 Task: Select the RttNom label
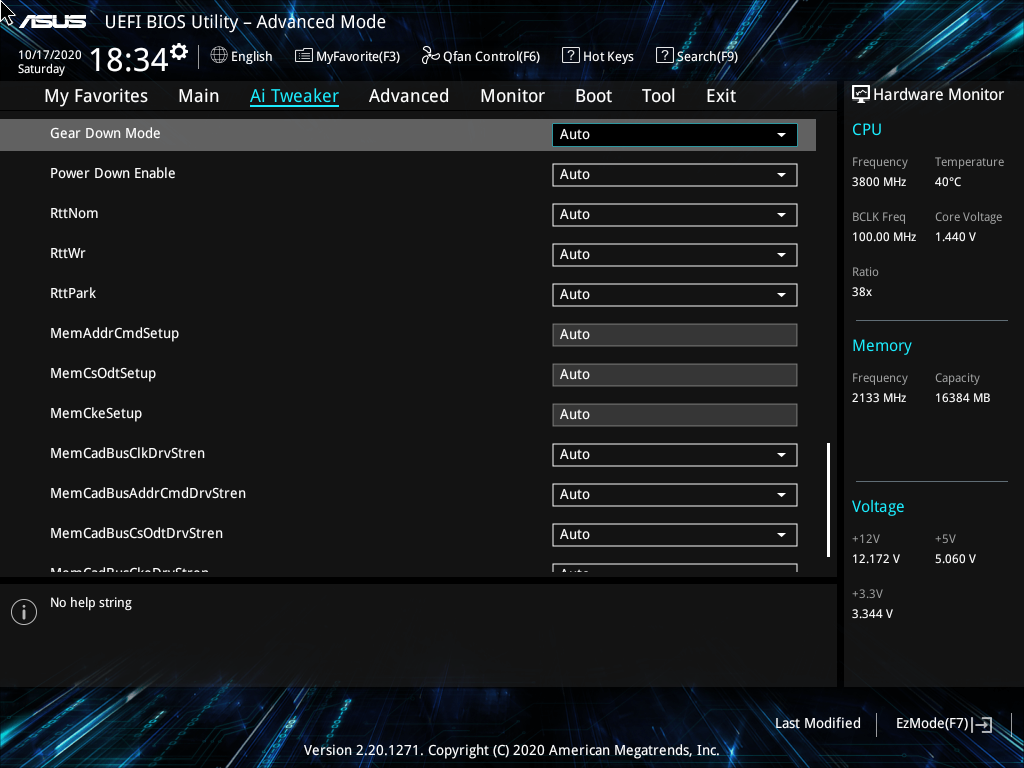point(74,214)
